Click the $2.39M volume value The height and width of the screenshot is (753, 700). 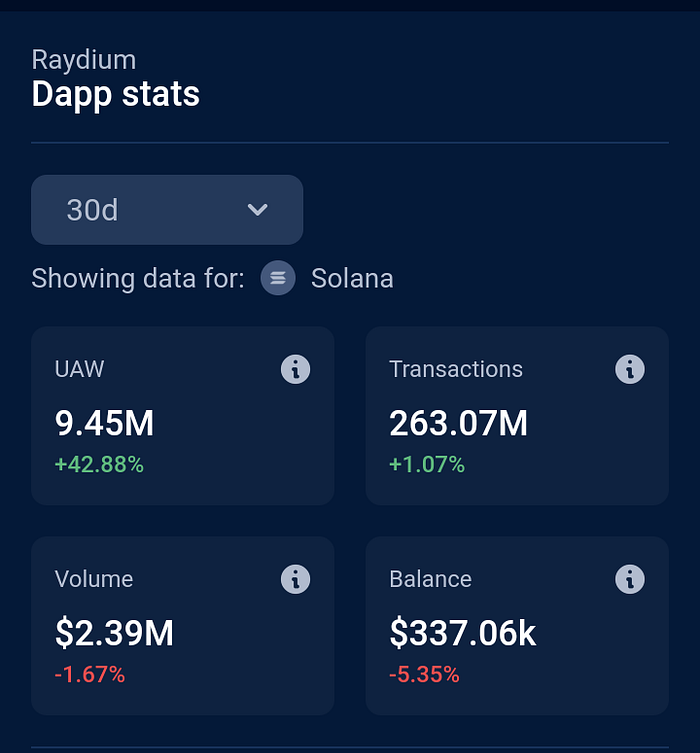pos(114,633)
